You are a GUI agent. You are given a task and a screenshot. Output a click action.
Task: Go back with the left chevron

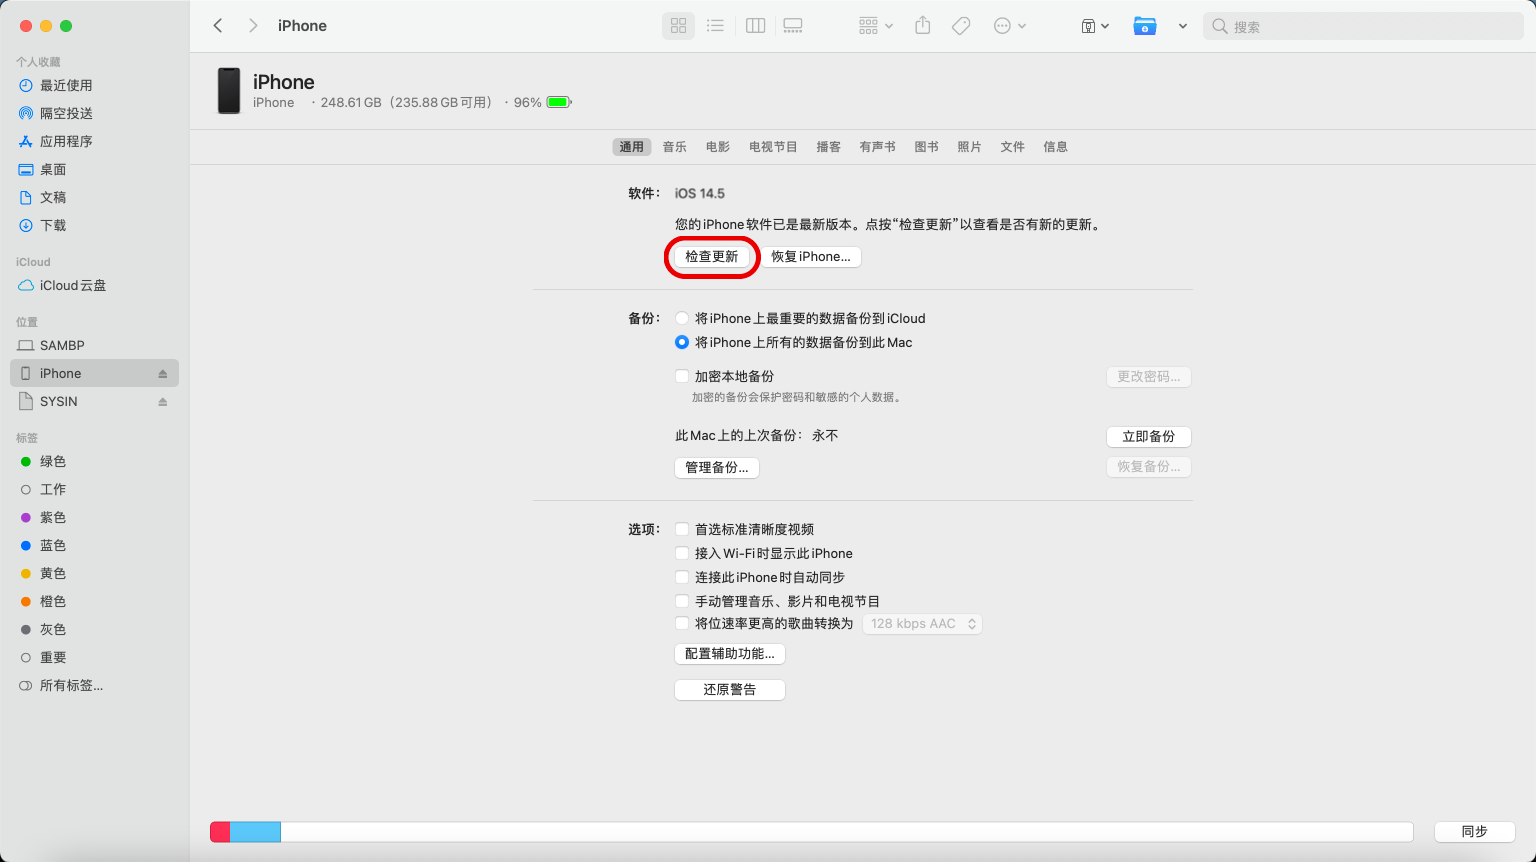[x=218, y=26]
